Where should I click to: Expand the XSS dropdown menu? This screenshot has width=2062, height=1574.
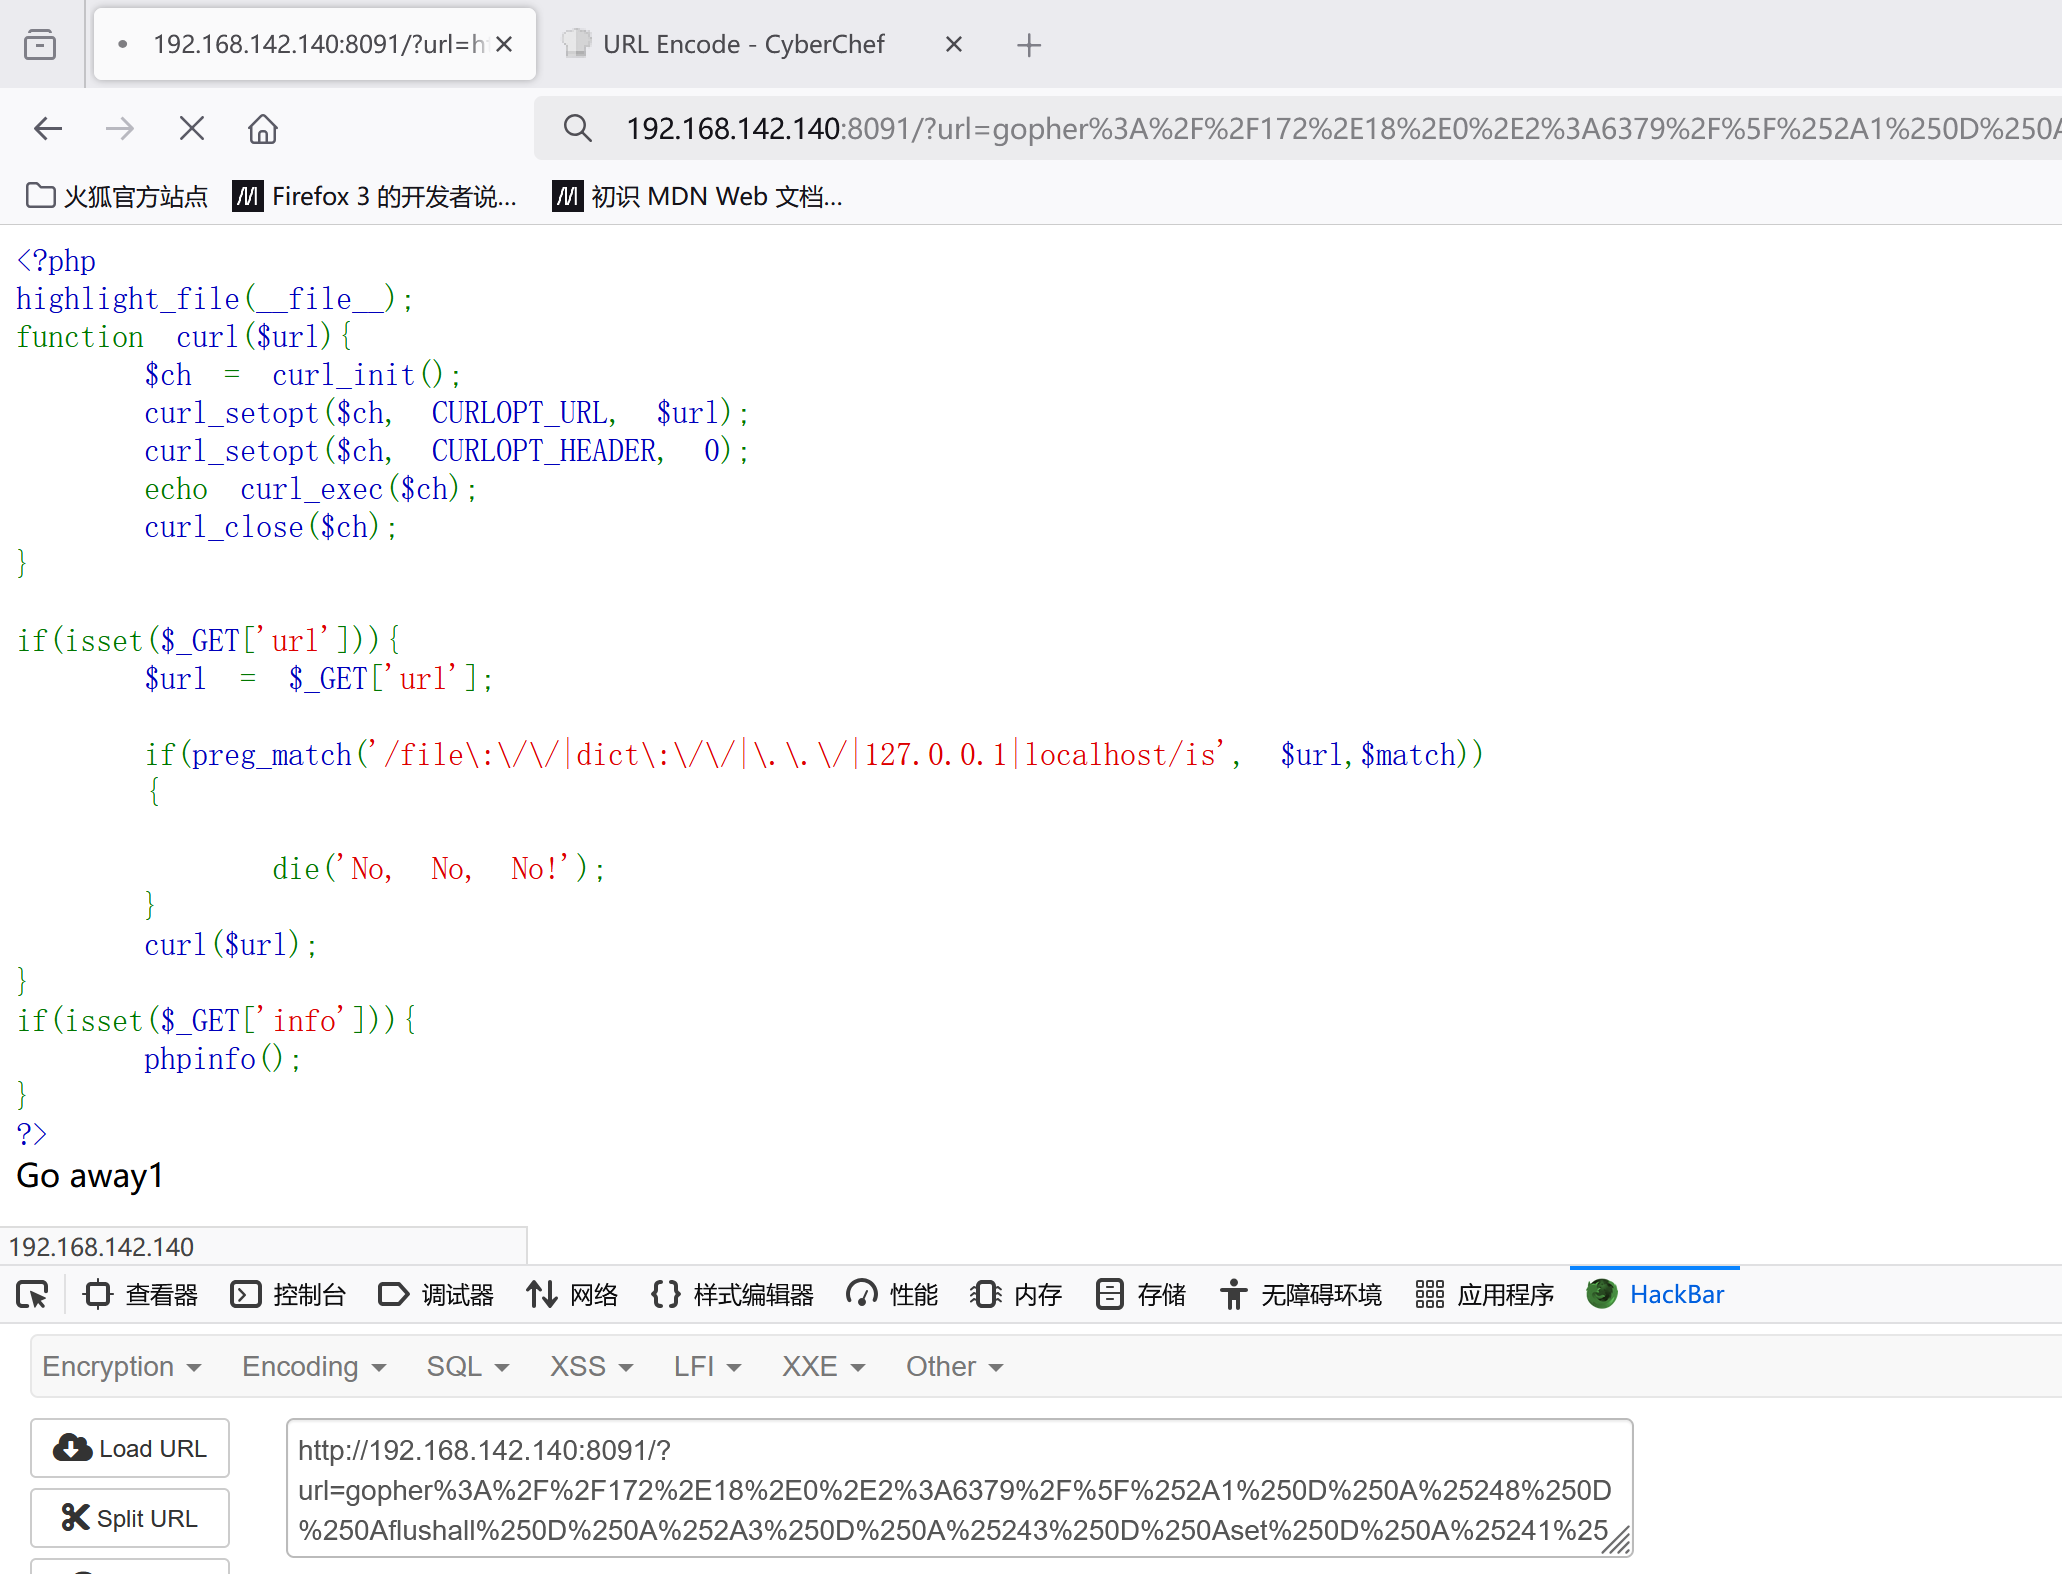(591, 1366)
